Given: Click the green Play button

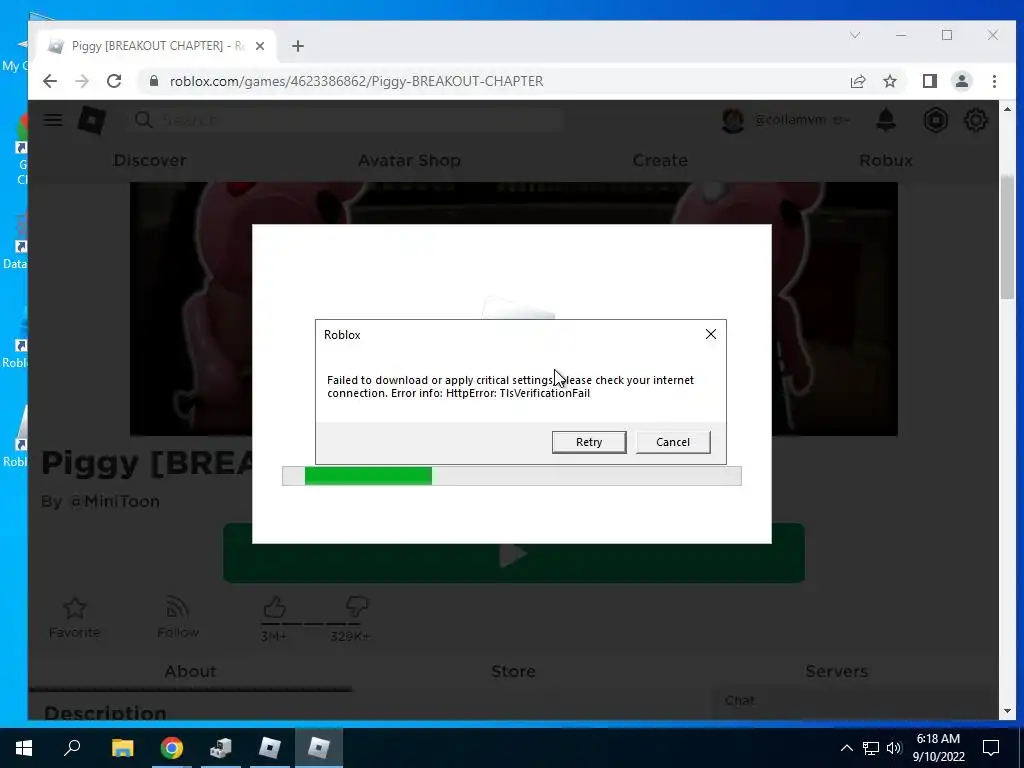Looking at the screenshot, I should (513, 554).
